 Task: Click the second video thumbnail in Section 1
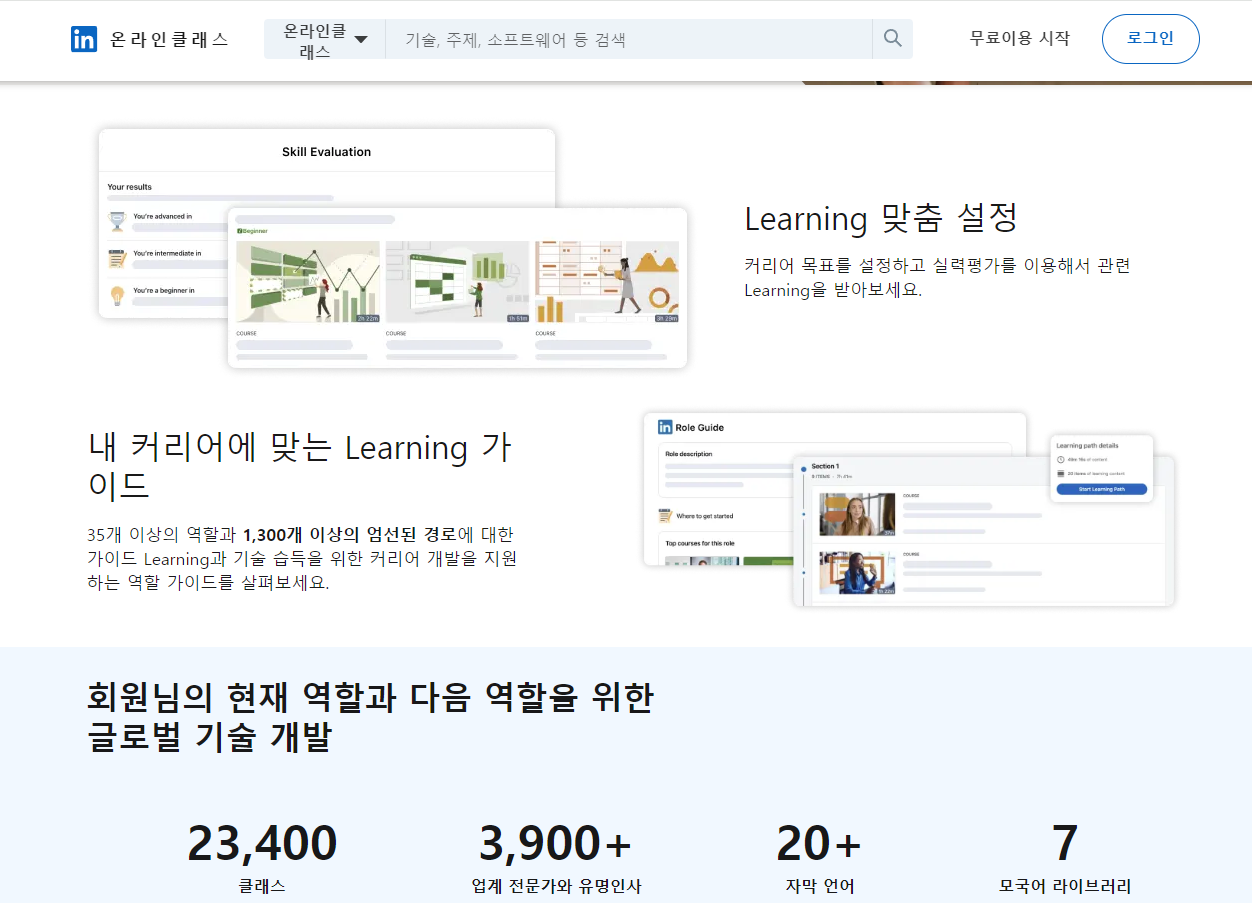coord(857,573)
